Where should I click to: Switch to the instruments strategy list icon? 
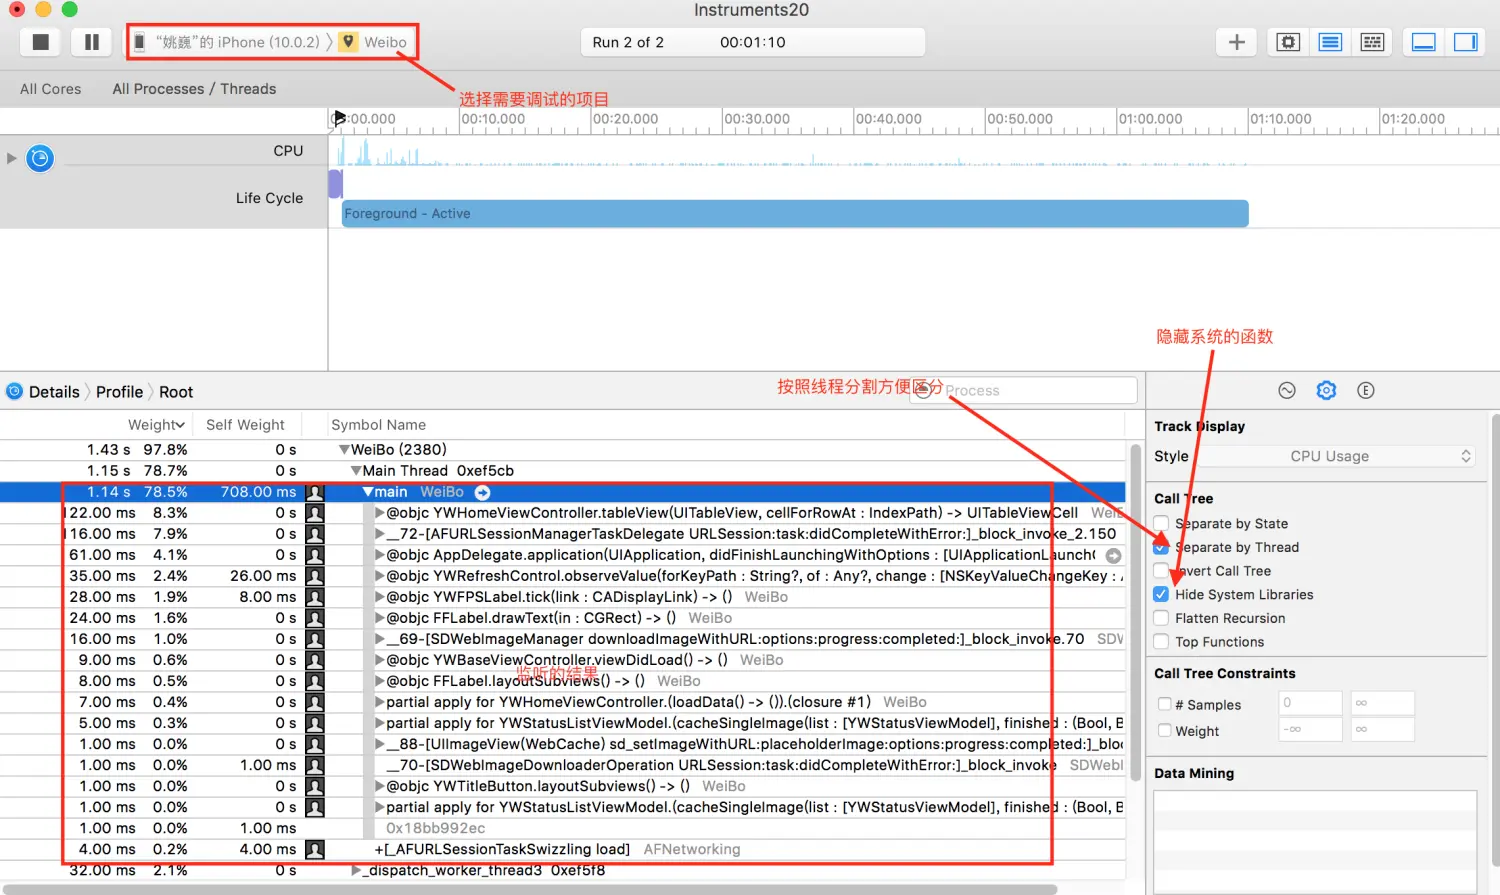click(x=1330, y=42)
